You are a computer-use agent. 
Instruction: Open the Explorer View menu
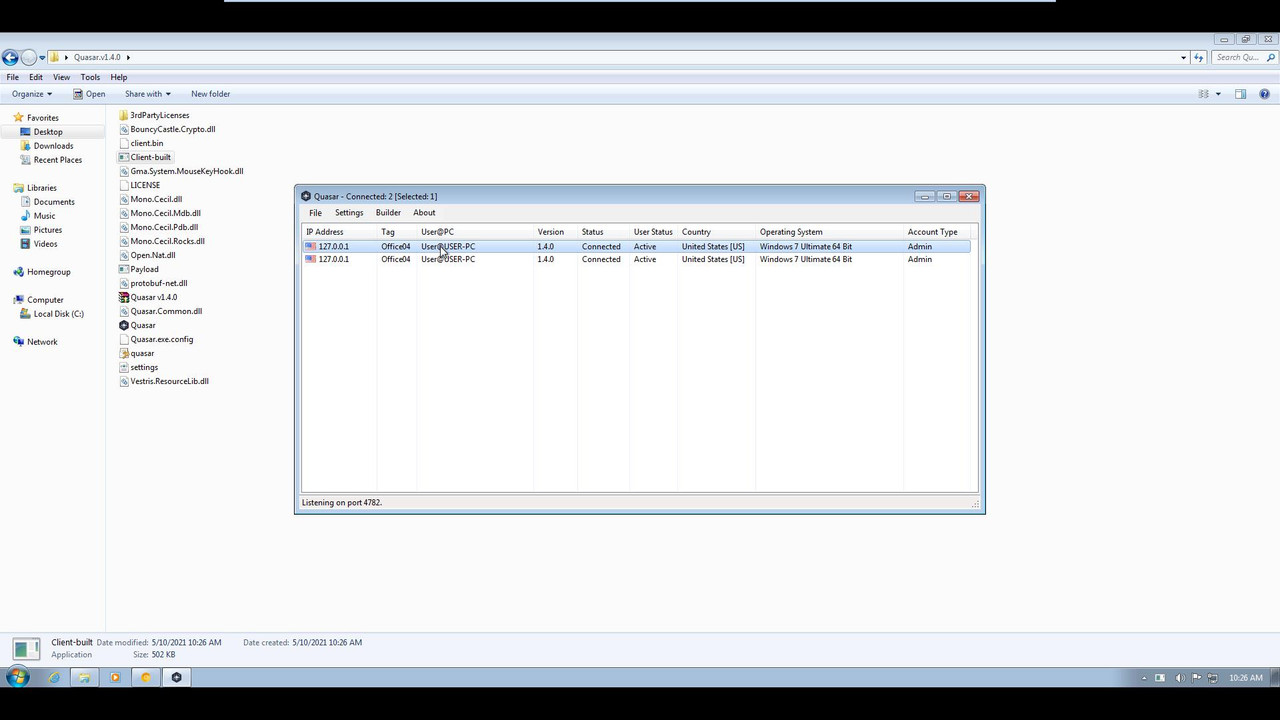point(61,77)
